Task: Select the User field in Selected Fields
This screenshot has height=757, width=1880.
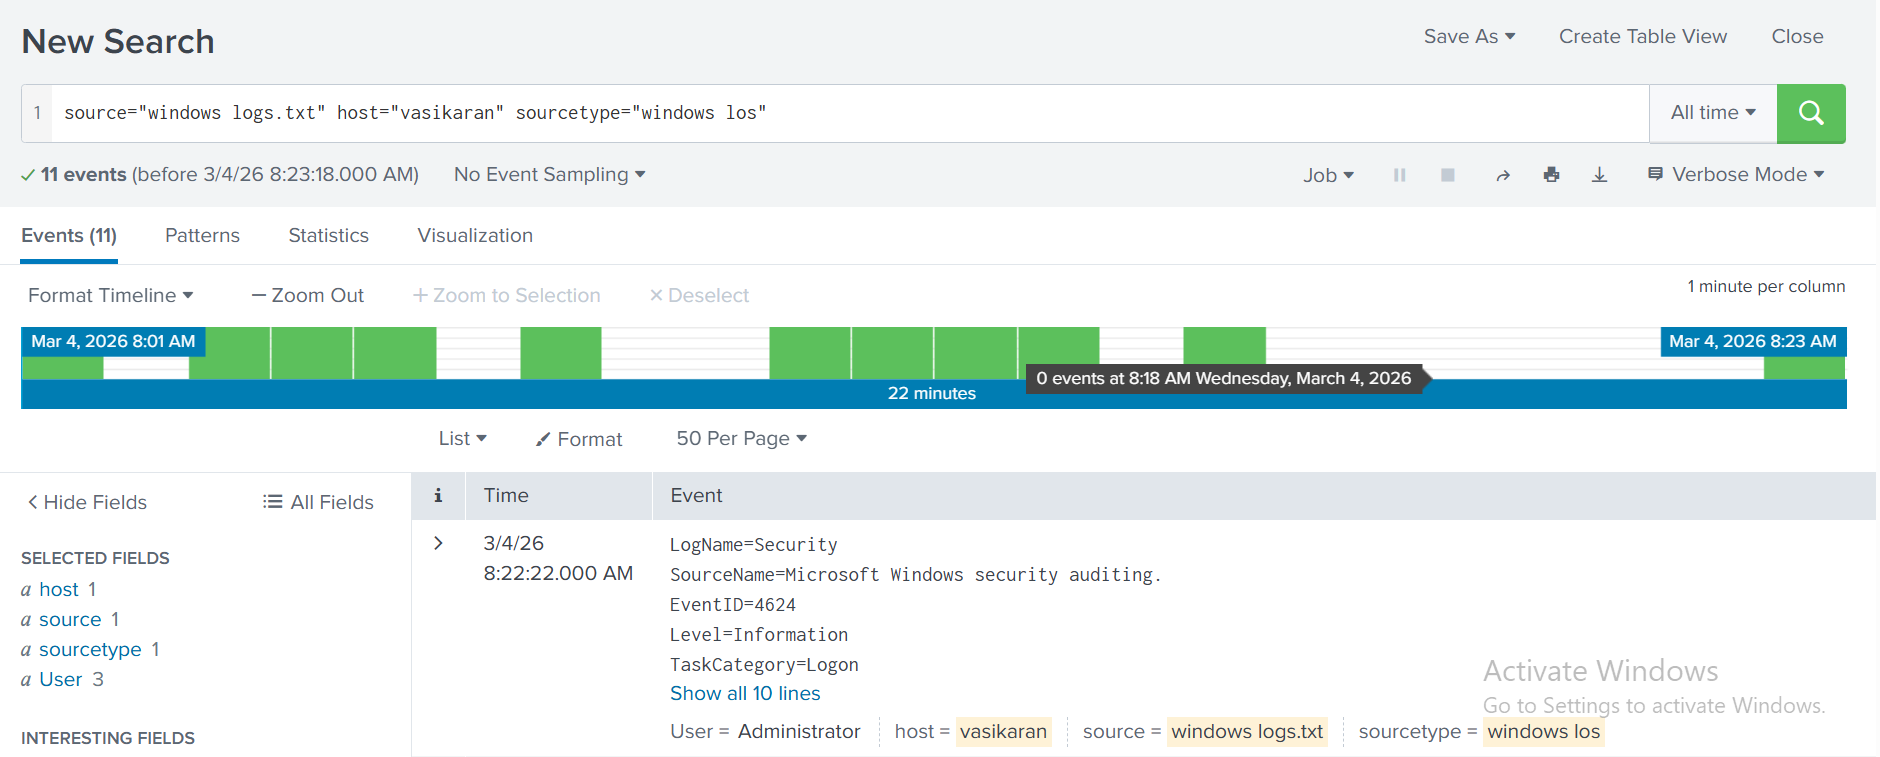Action: 61,680
